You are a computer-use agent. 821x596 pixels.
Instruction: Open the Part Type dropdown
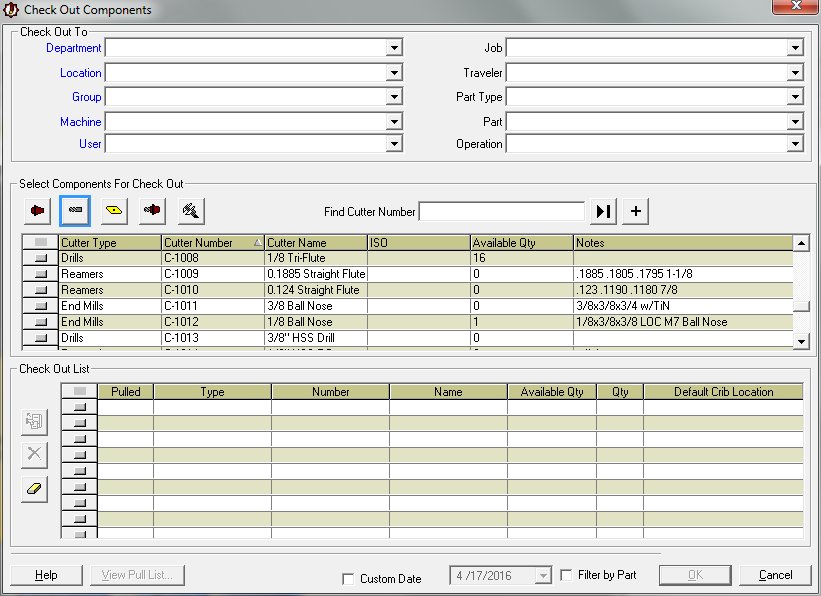pyautogui.click(x=795, y=96)
